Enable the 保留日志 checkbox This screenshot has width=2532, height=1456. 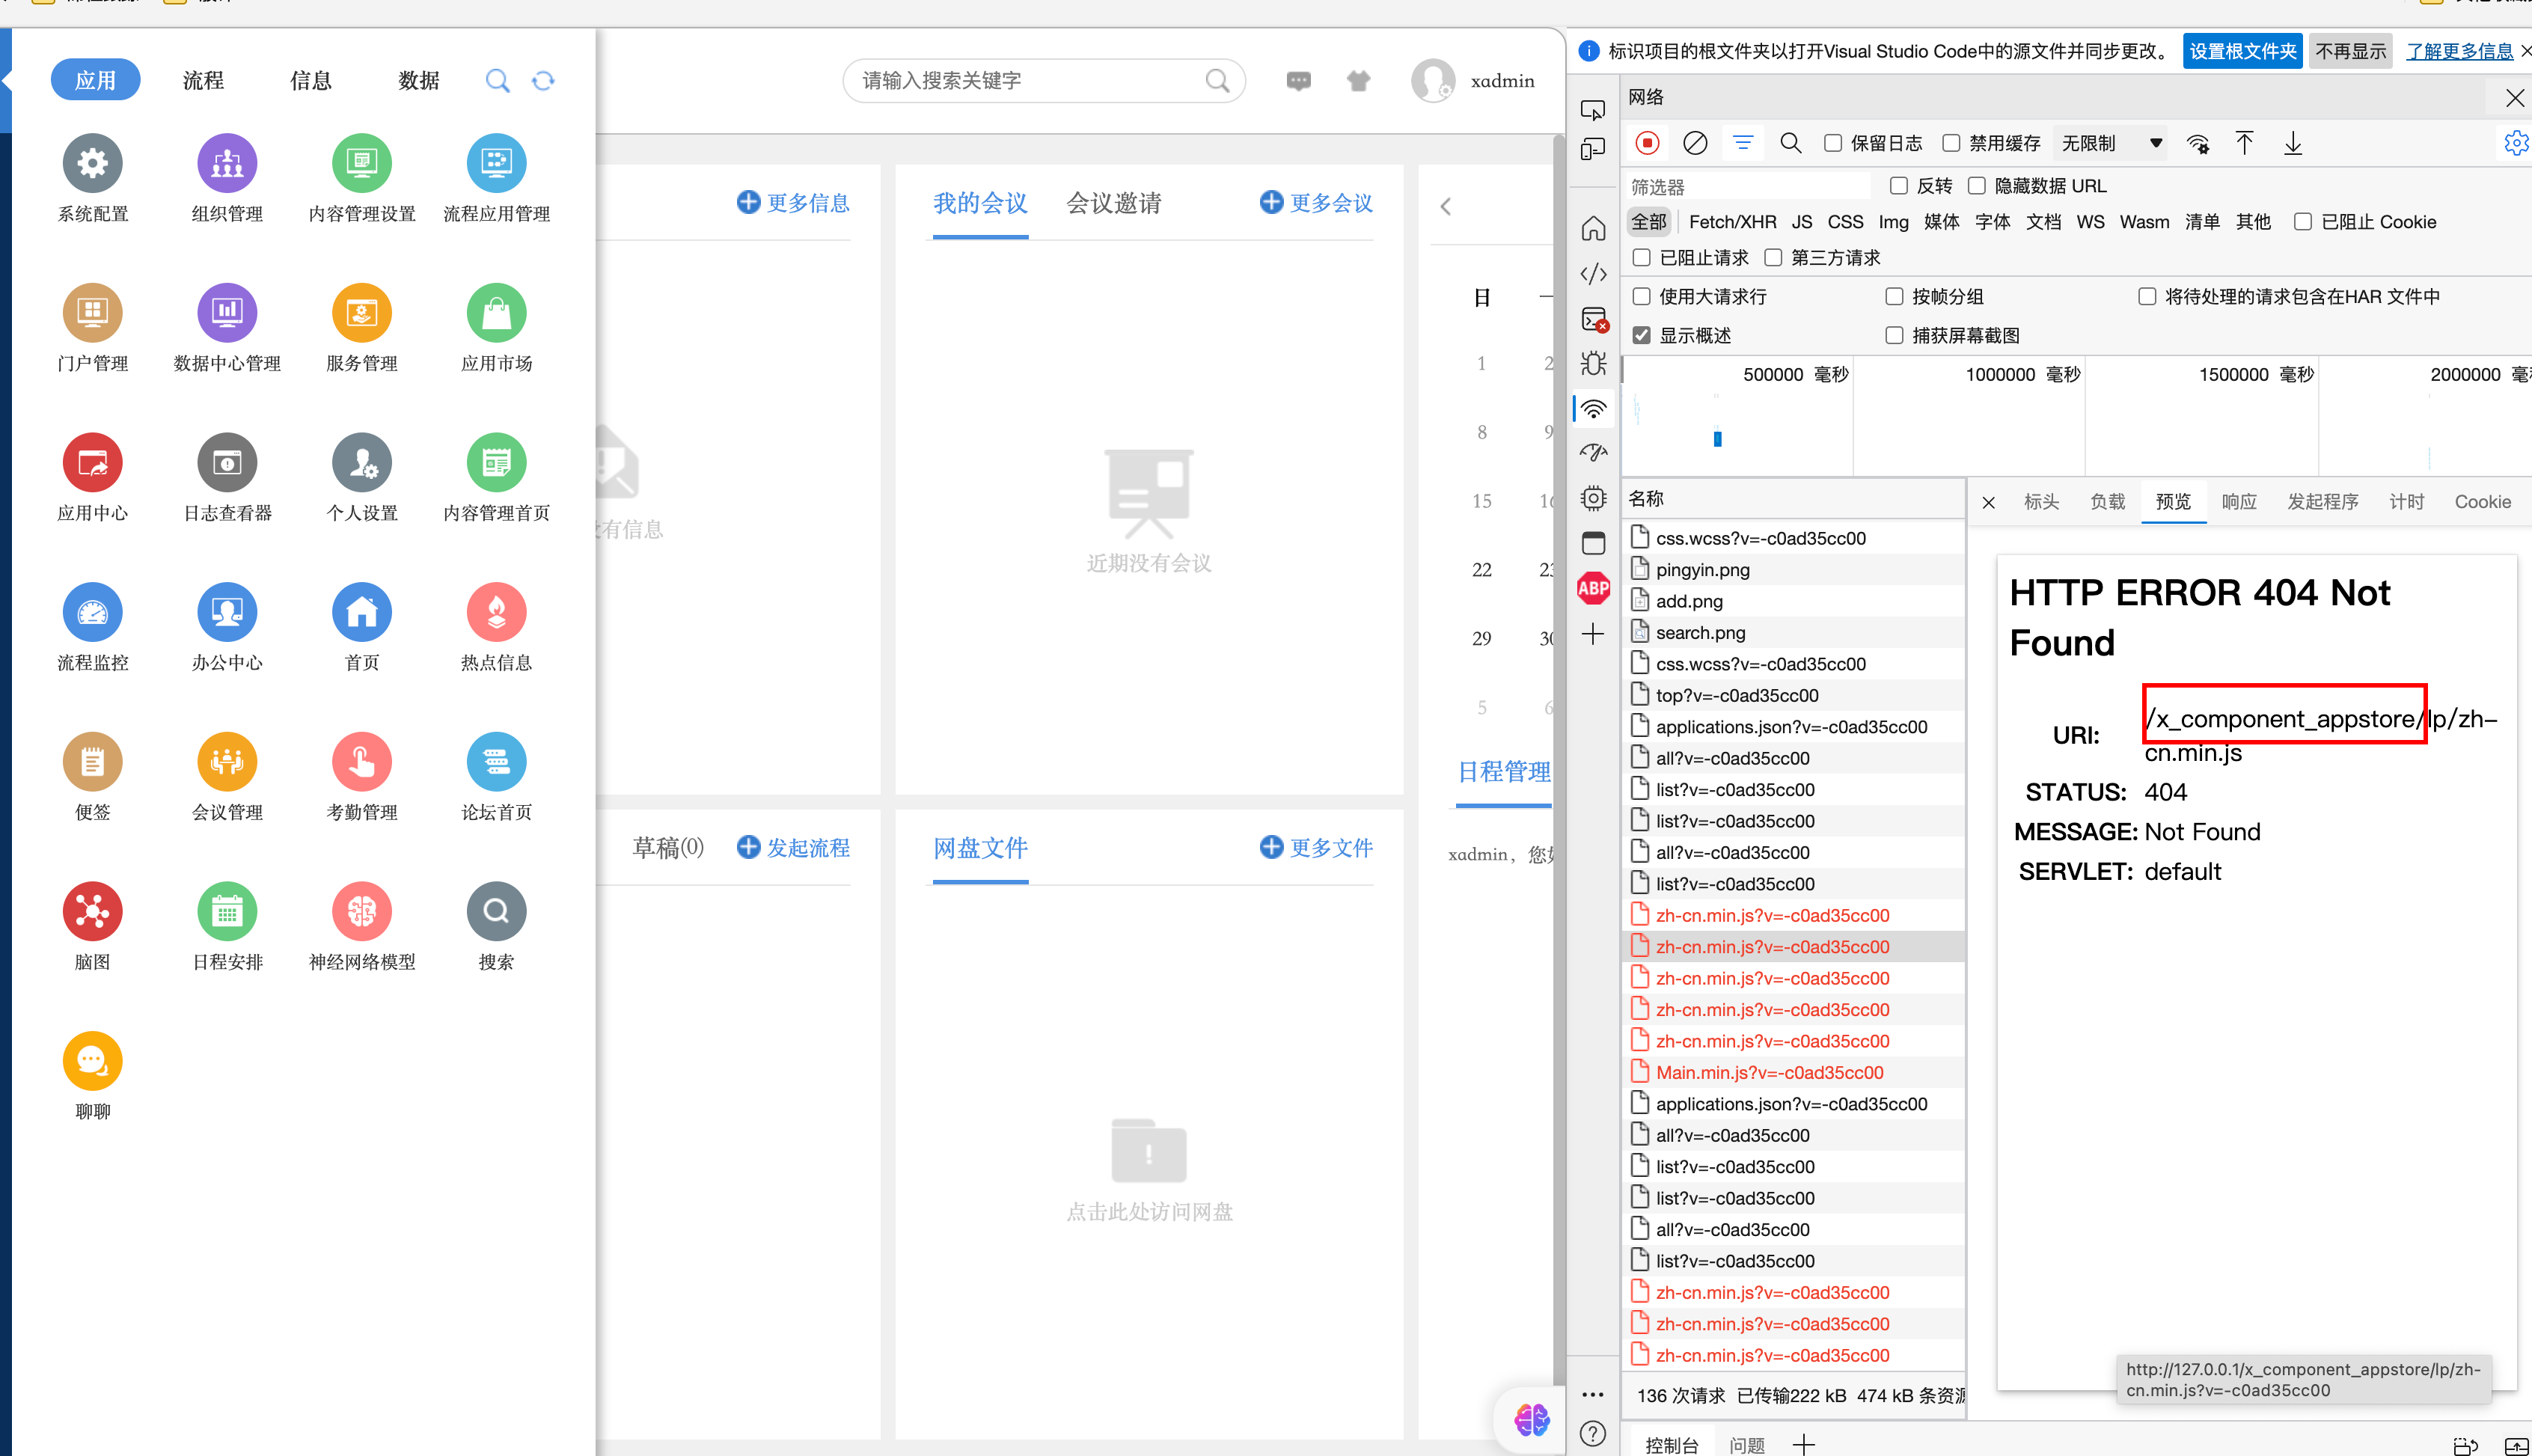point(1833,143)
